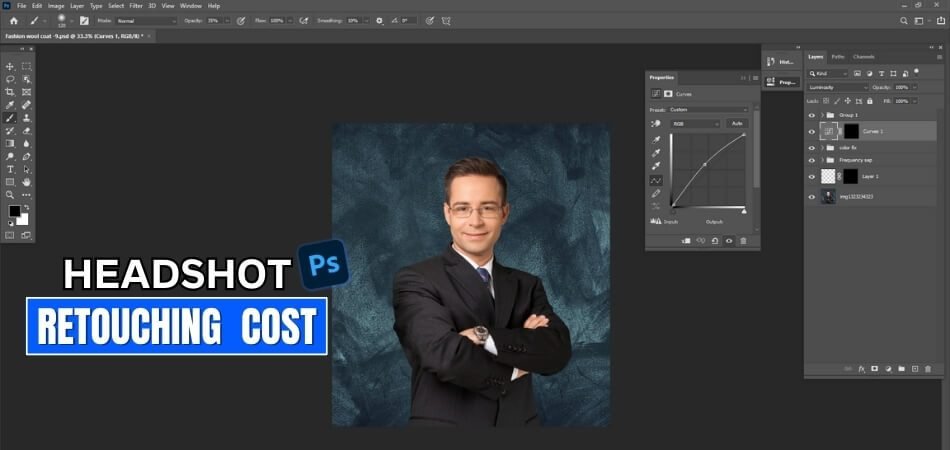This screenshot has width=950, height=450.
Task: Select the Curves 1 layer mask thumbnail
Action: tap(851, 131)
